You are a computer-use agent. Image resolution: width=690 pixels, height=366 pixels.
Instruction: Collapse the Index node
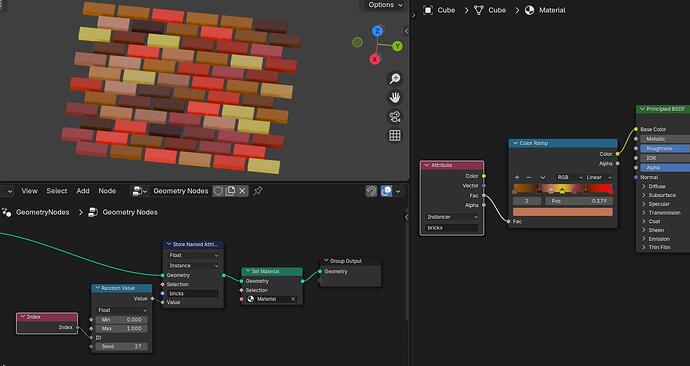(23, 317)
